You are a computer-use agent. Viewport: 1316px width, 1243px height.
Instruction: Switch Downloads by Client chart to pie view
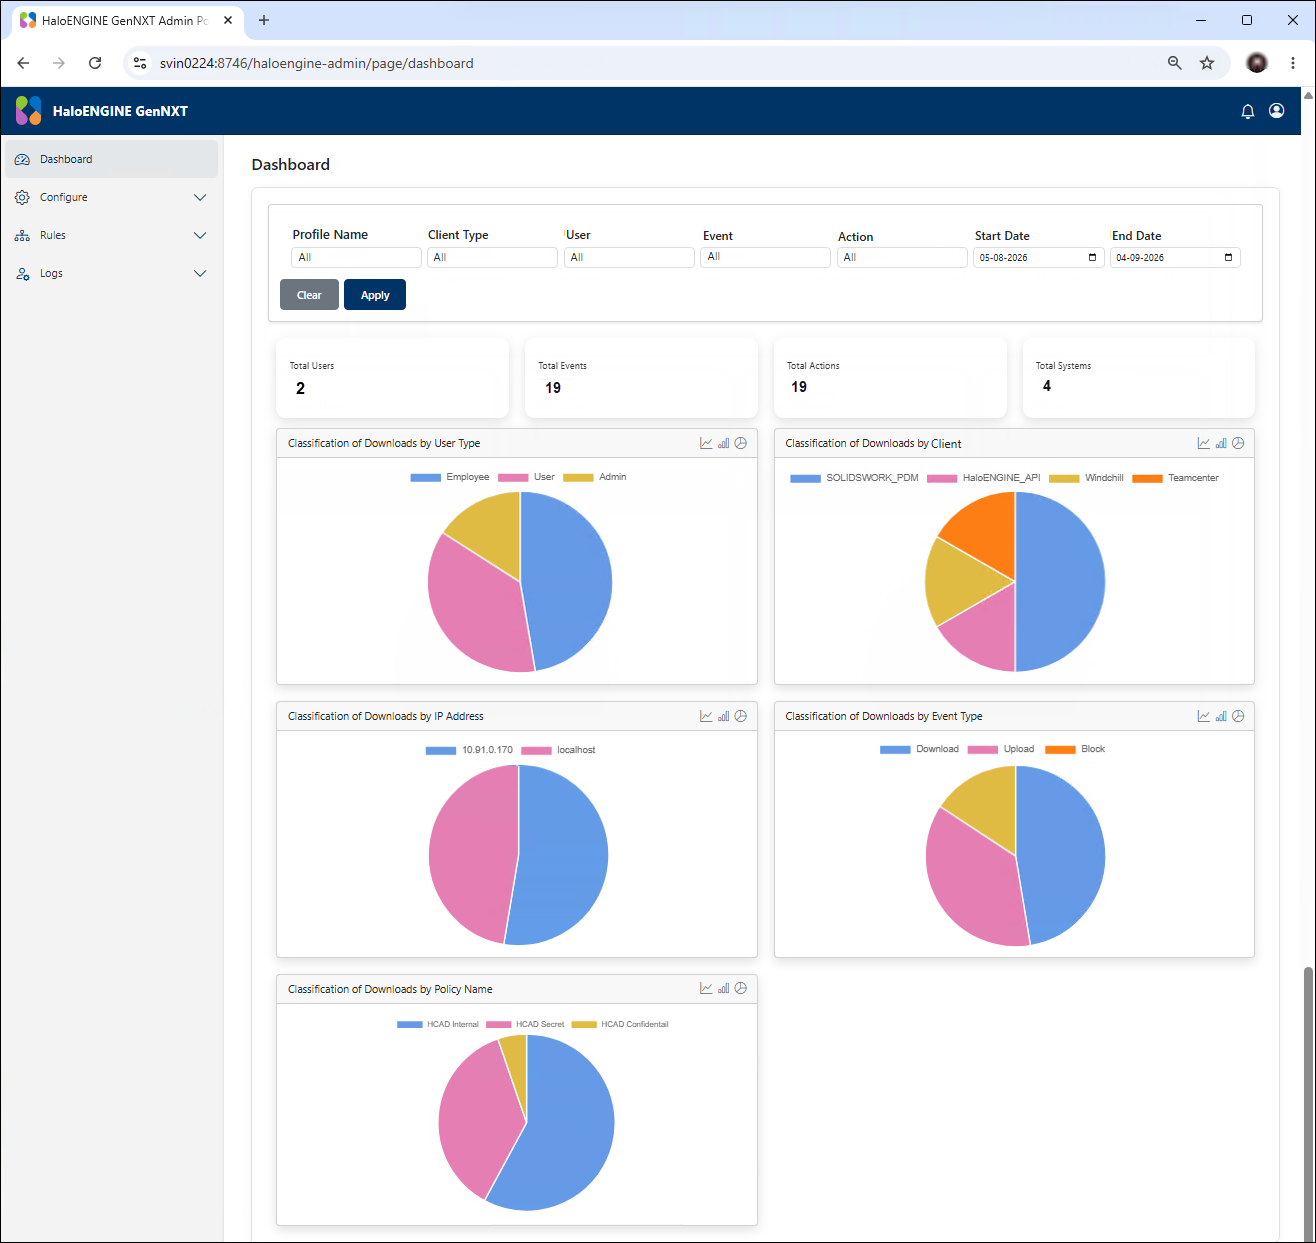pos(1238,443)
